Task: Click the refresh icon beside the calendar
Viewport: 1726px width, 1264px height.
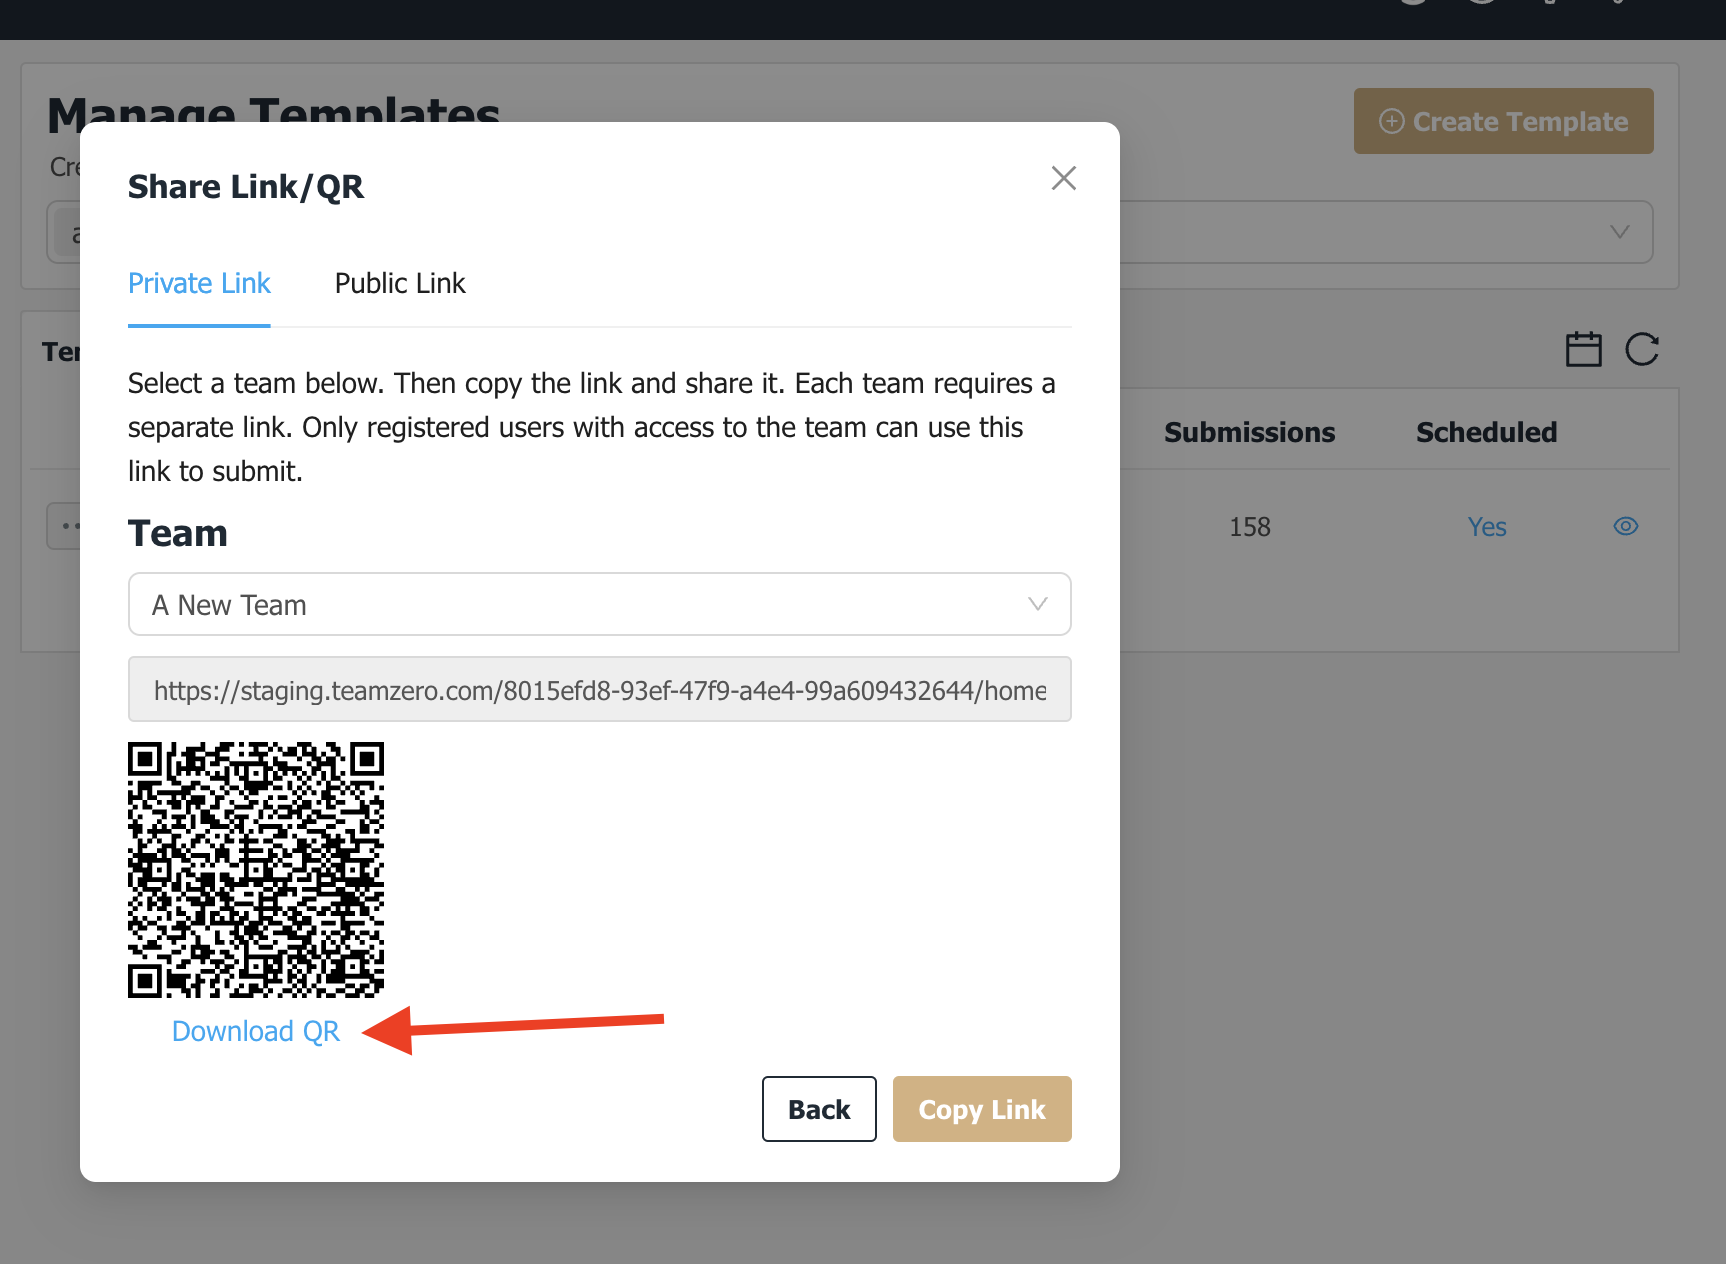Action: pyautogui.click(x=1642, y=349)
